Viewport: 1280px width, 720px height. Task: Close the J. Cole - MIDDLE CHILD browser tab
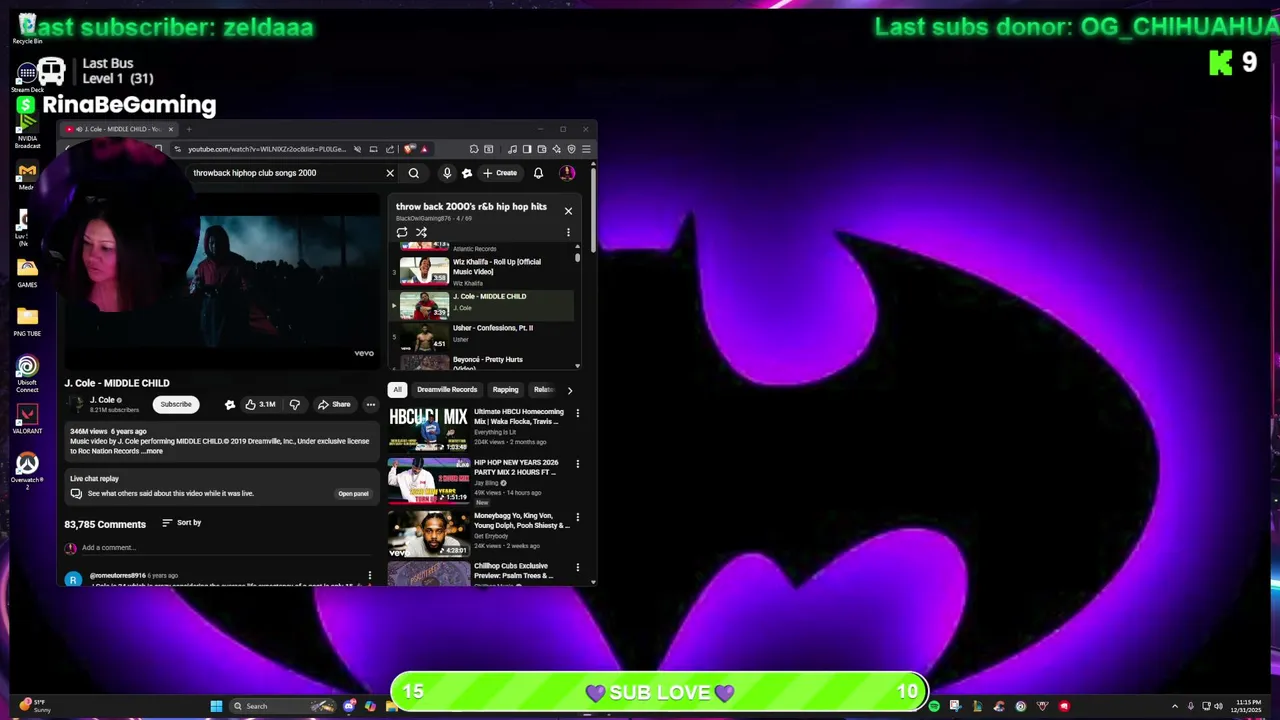(x=171, y=129)
